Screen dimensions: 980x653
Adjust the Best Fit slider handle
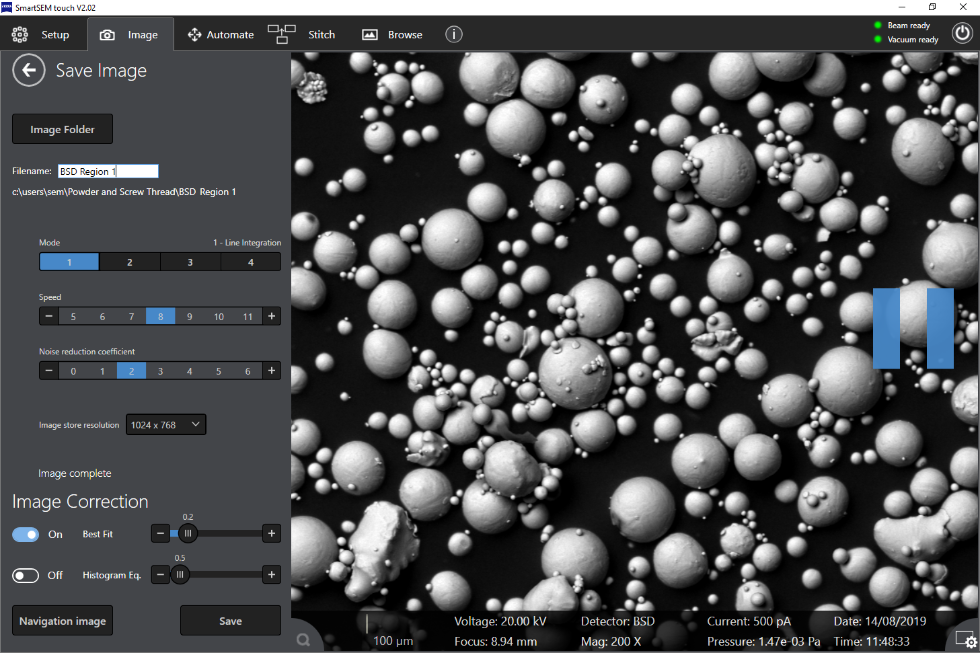(188, 534)
